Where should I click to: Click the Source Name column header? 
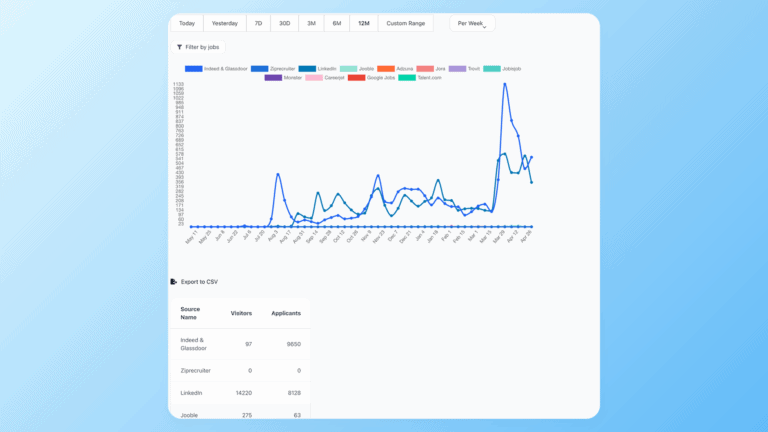(190, 313)
